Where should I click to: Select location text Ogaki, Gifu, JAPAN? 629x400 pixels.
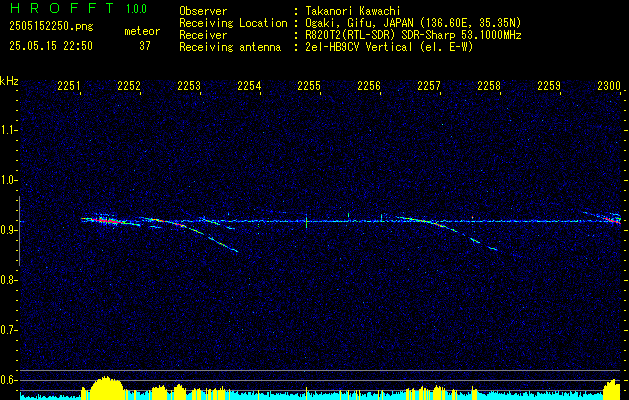(x=359, y=23)
